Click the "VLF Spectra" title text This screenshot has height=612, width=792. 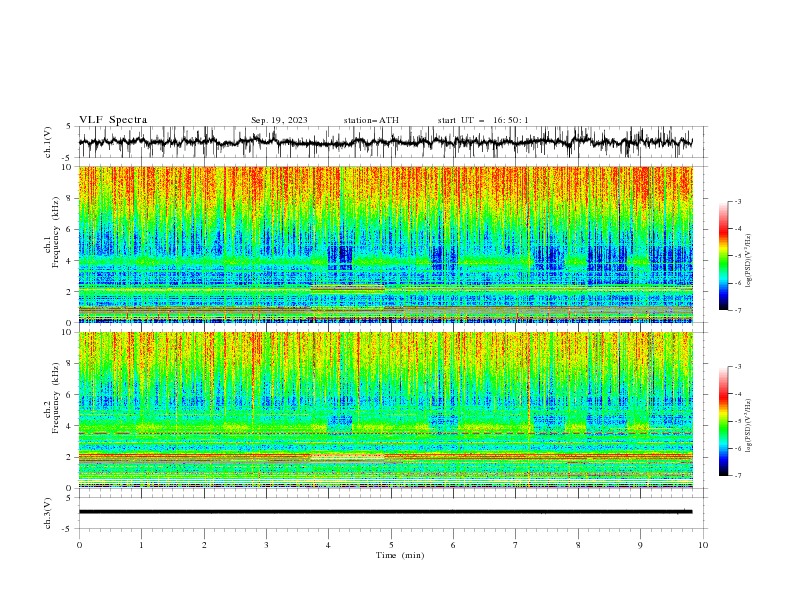113,120
